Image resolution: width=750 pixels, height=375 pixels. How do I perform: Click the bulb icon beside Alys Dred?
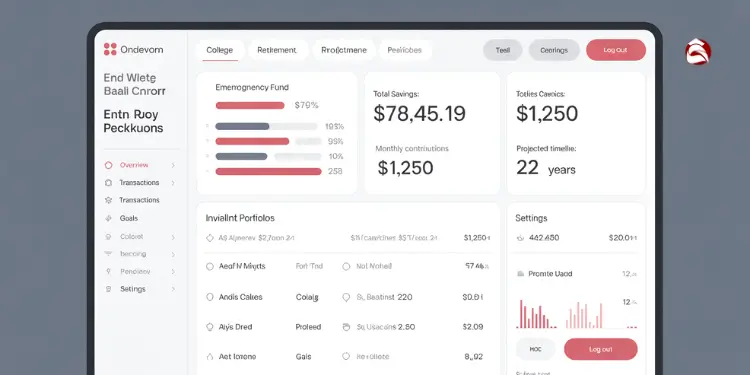pyautogui.click(x=210, y=327)
